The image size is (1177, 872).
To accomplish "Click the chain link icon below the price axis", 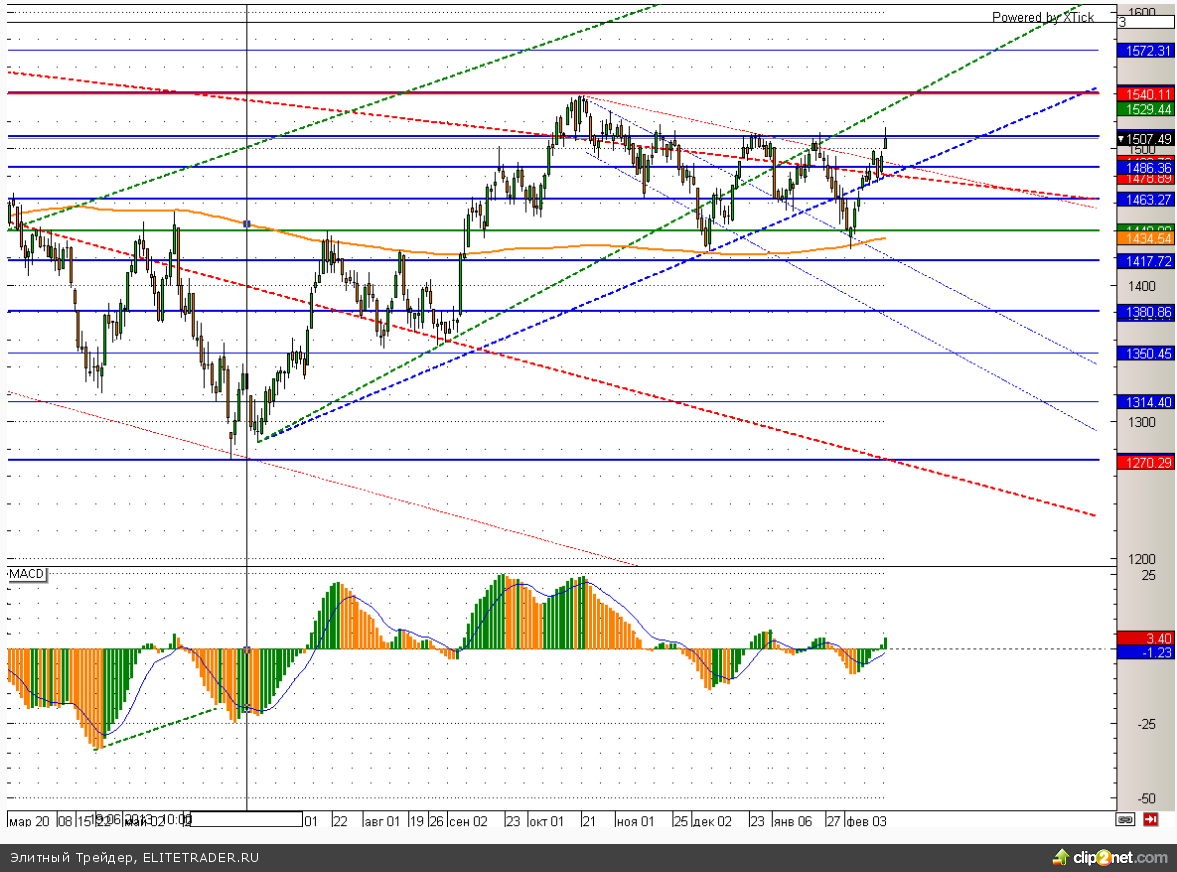I will pos(1124,819).
